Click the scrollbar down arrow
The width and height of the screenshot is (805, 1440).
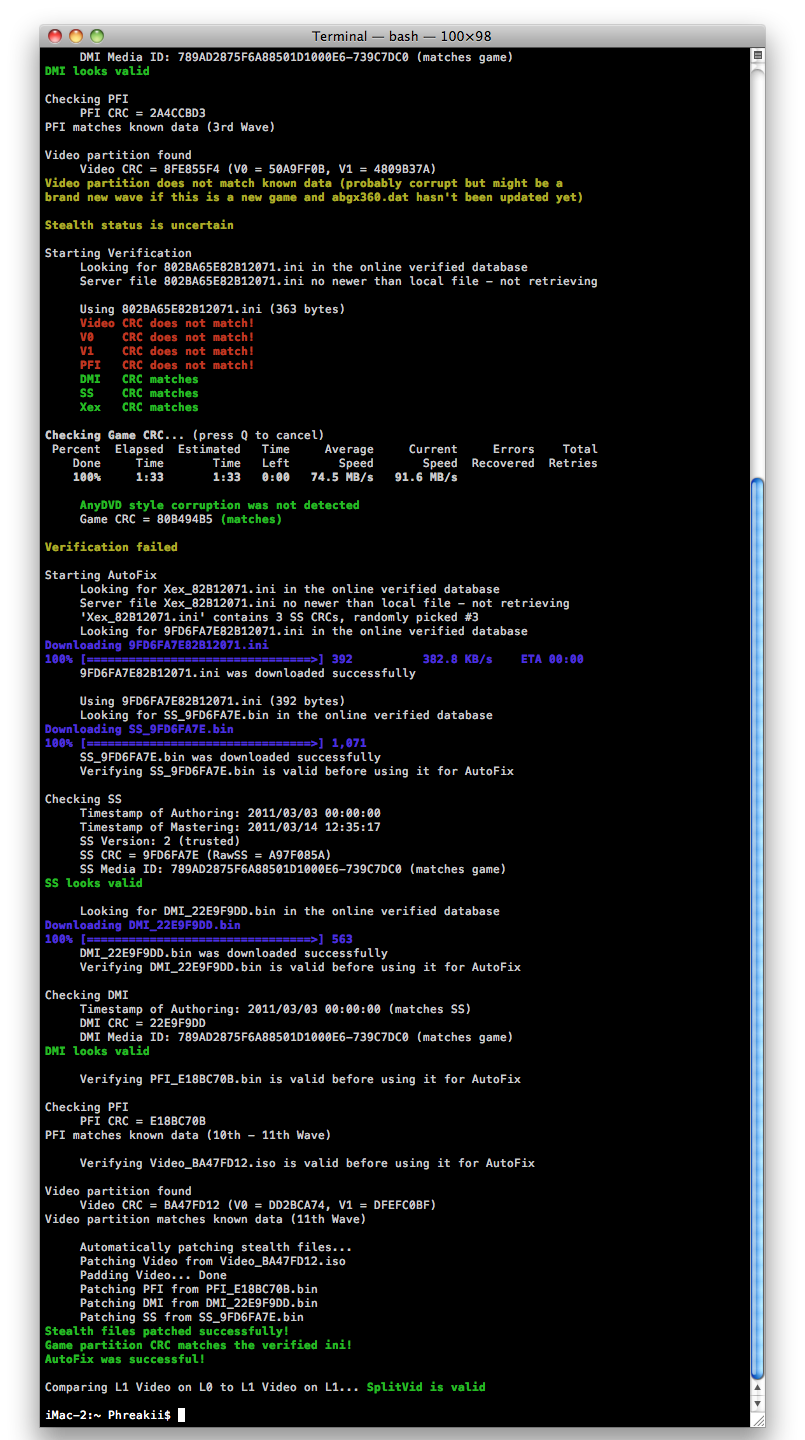757,1403
